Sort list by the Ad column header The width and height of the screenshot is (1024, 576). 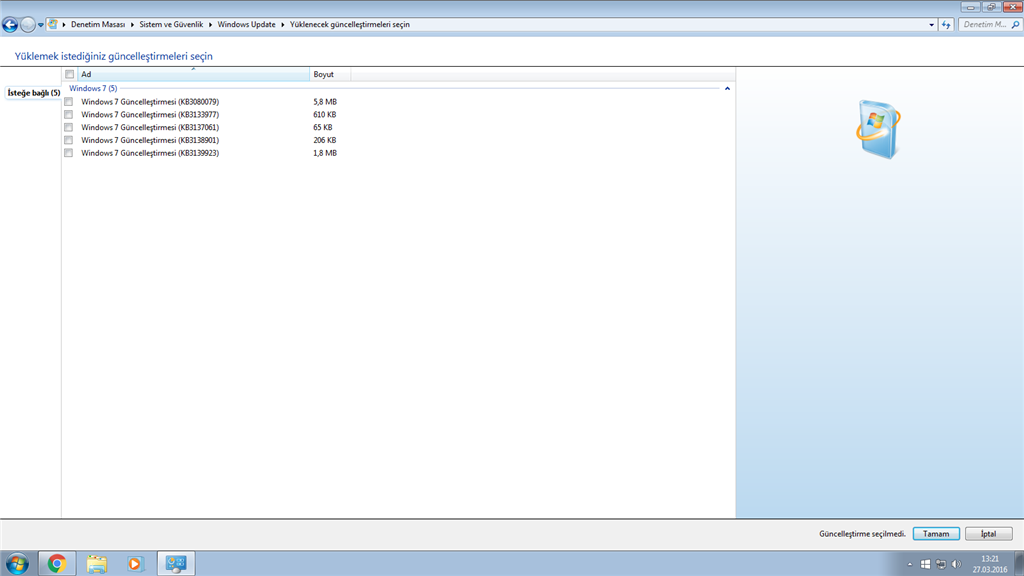193,74
